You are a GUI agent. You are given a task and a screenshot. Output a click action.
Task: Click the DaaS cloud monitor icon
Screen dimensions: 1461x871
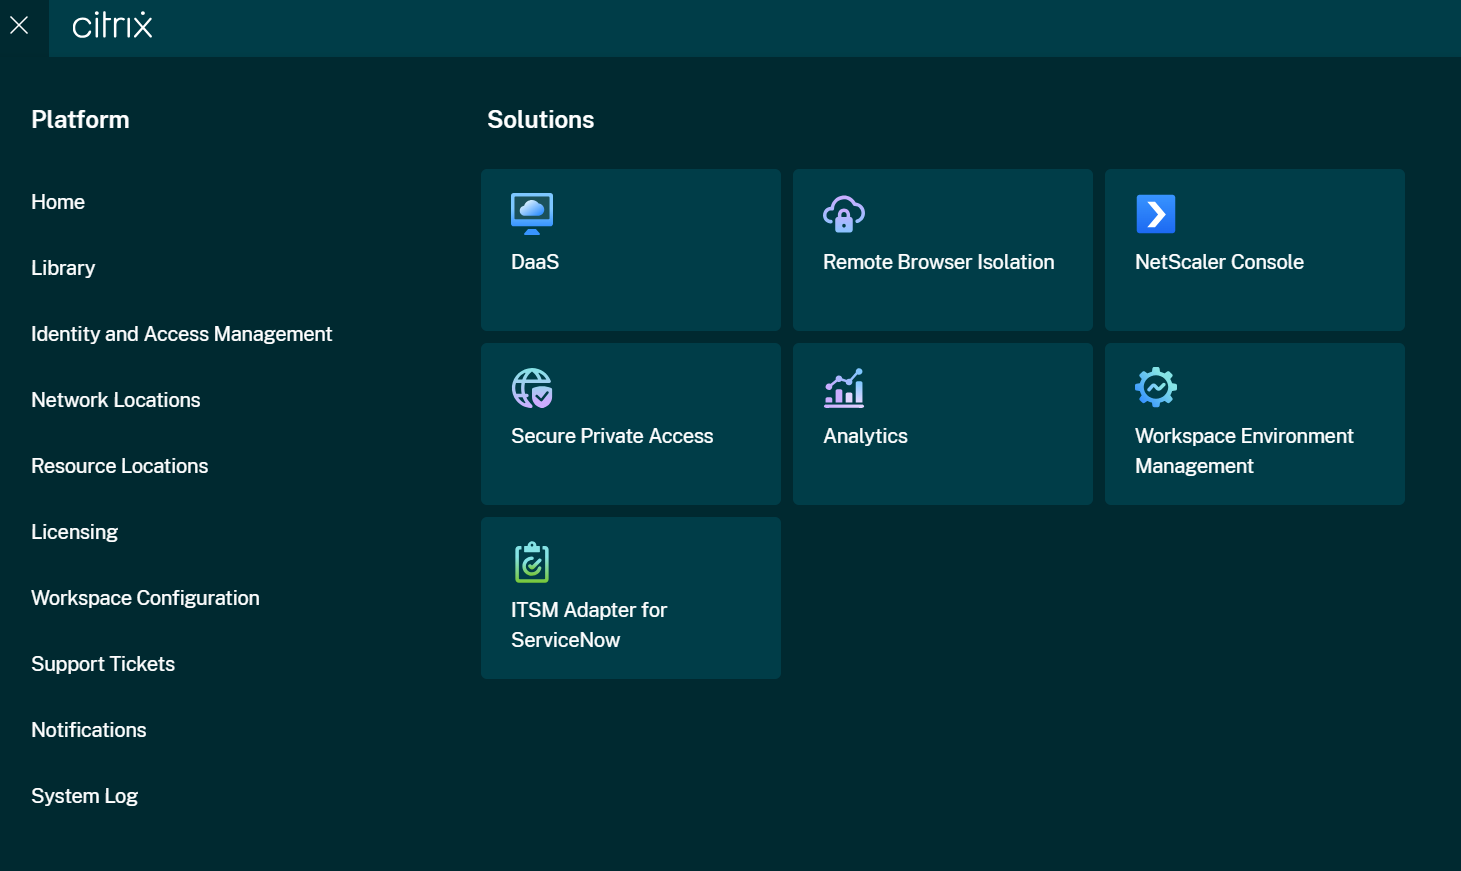tap(531, 213)
